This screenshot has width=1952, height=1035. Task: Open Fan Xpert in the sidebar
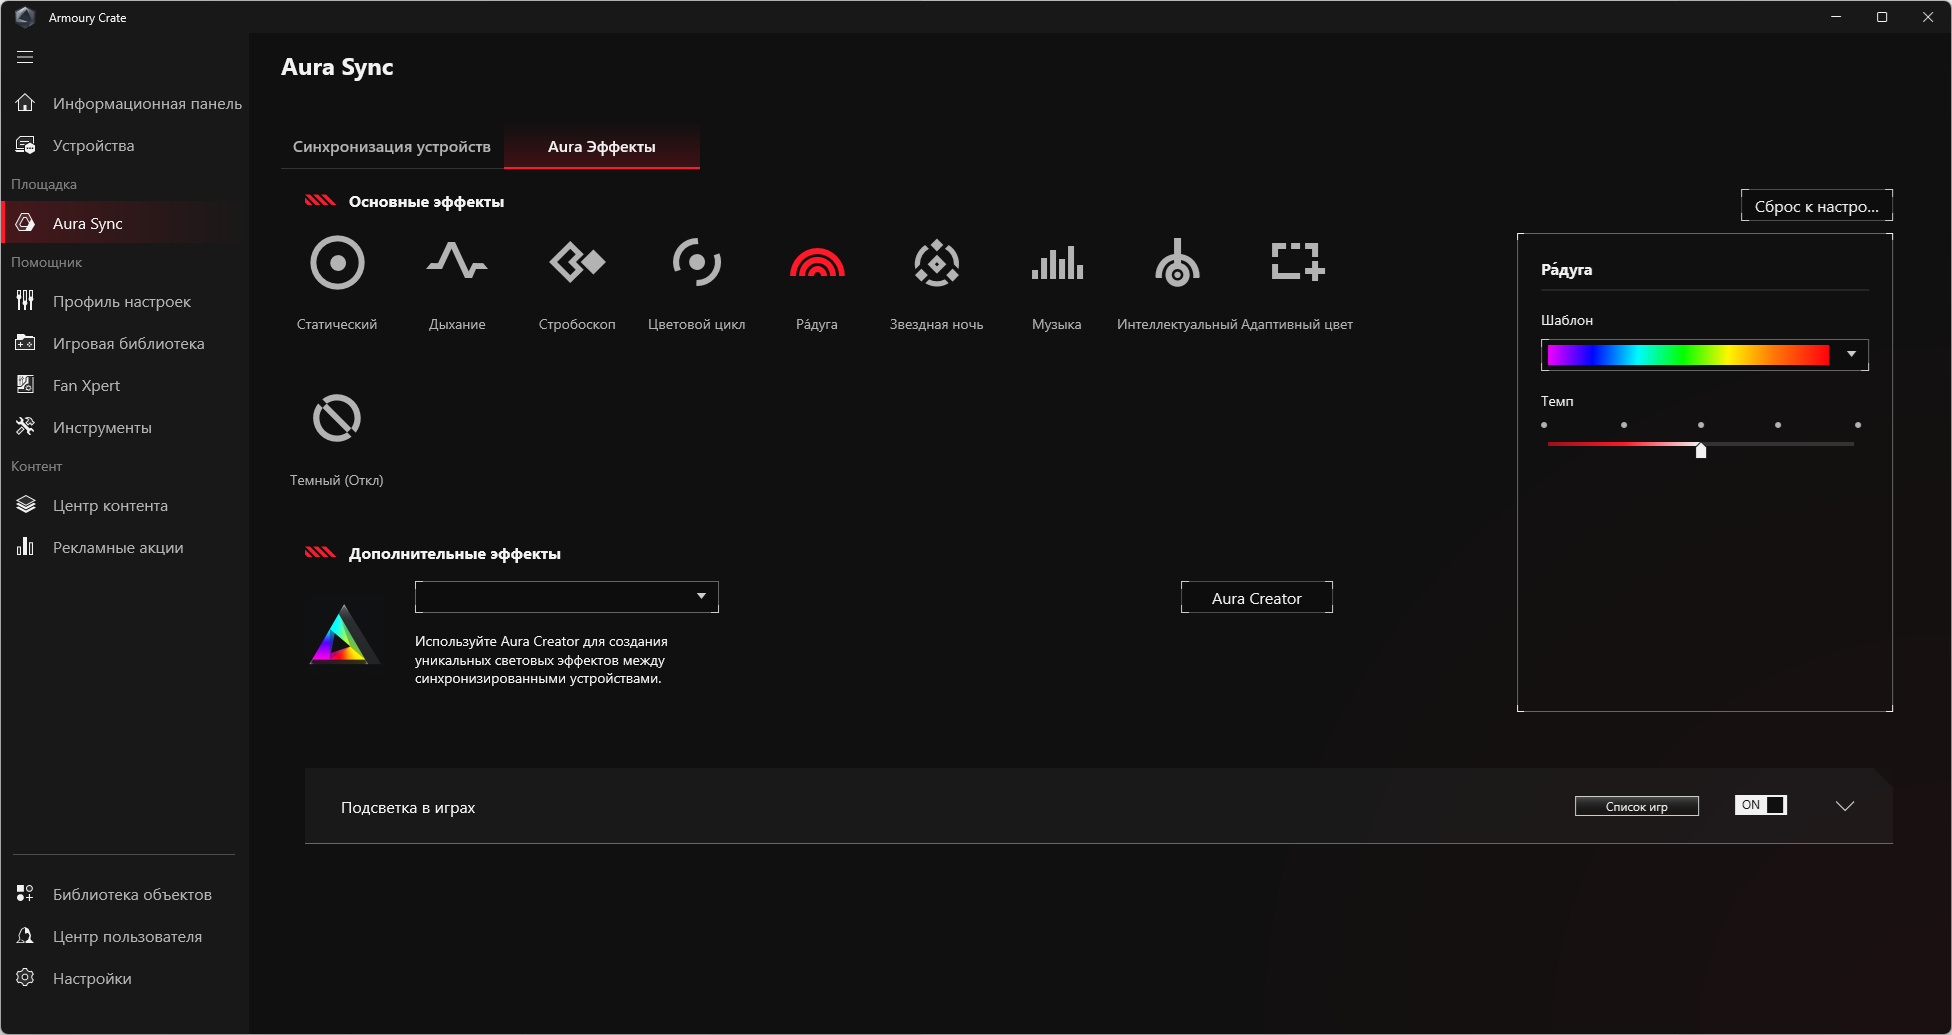86,385
